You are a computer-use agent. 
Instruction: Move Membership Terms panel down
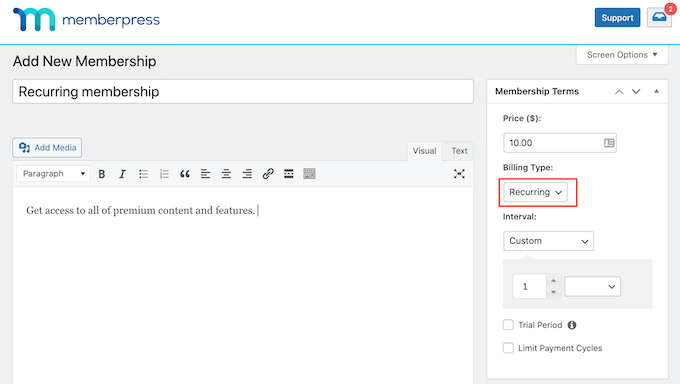click(x=636, y=92)
